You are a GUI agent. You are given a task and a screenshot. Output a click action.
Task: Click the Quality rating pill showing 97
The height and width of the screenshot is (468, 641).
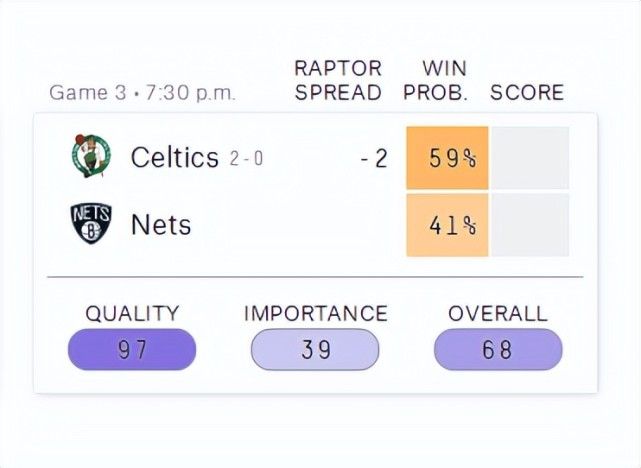click(132, 349)
